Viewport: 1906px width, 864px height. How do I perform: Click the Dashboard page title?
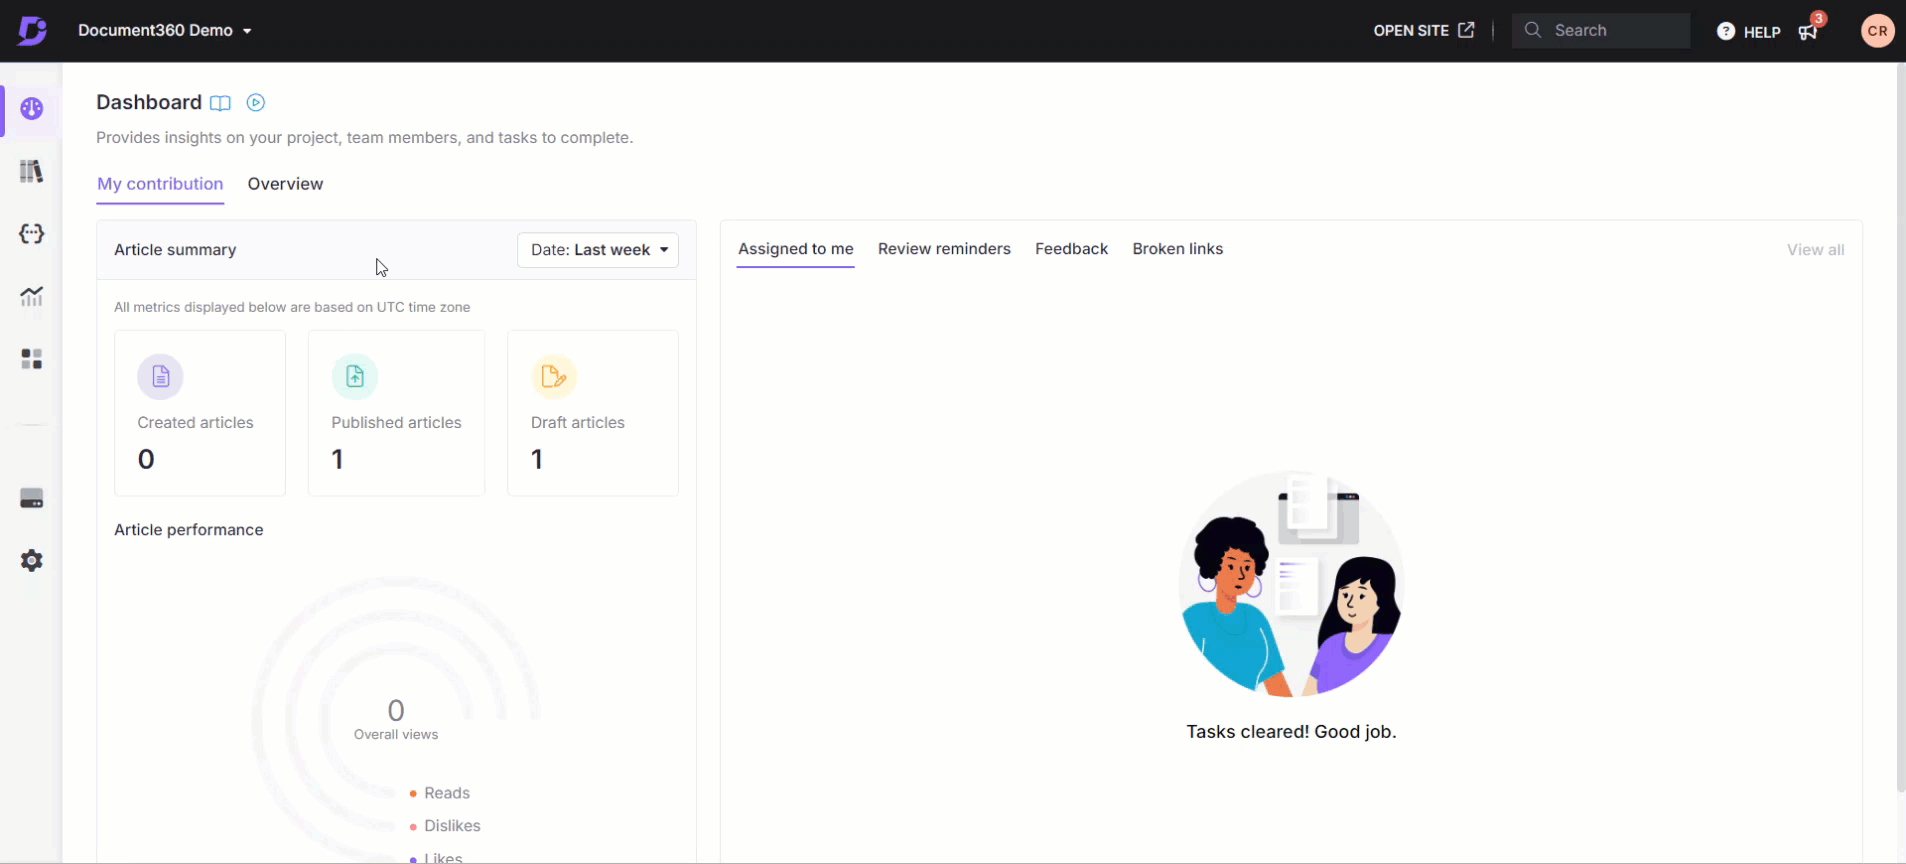coord(149,102)
